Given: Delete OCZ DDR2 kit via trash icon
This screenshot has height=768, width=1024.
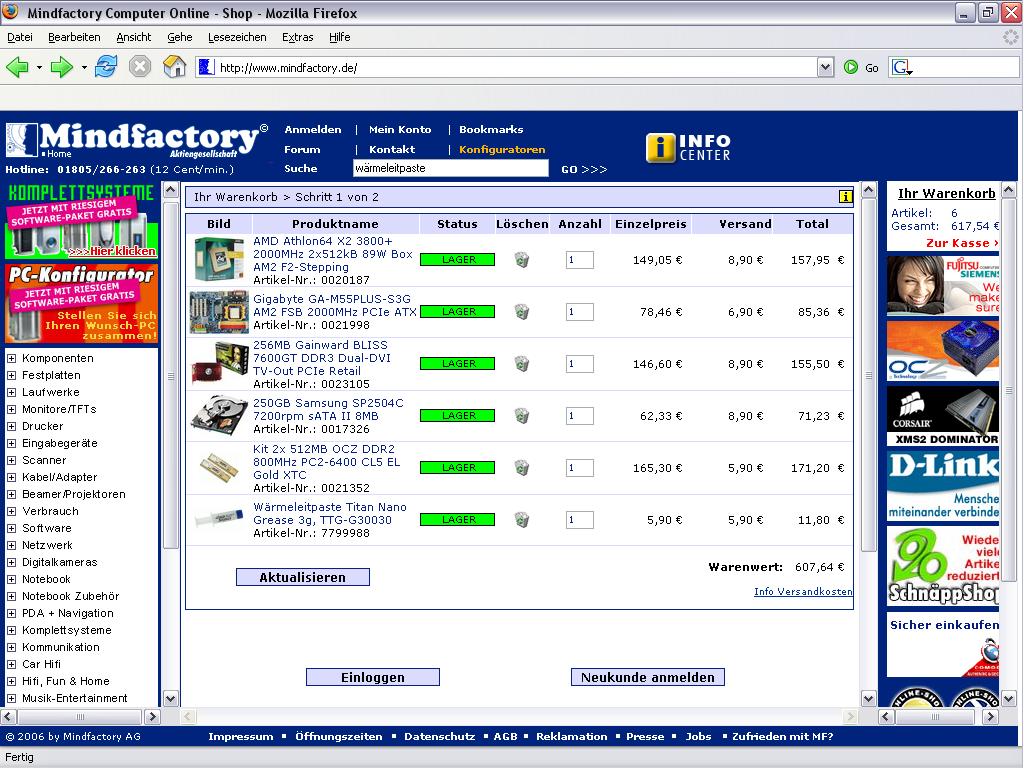Looking at the screenshot, I should [522, 468].
